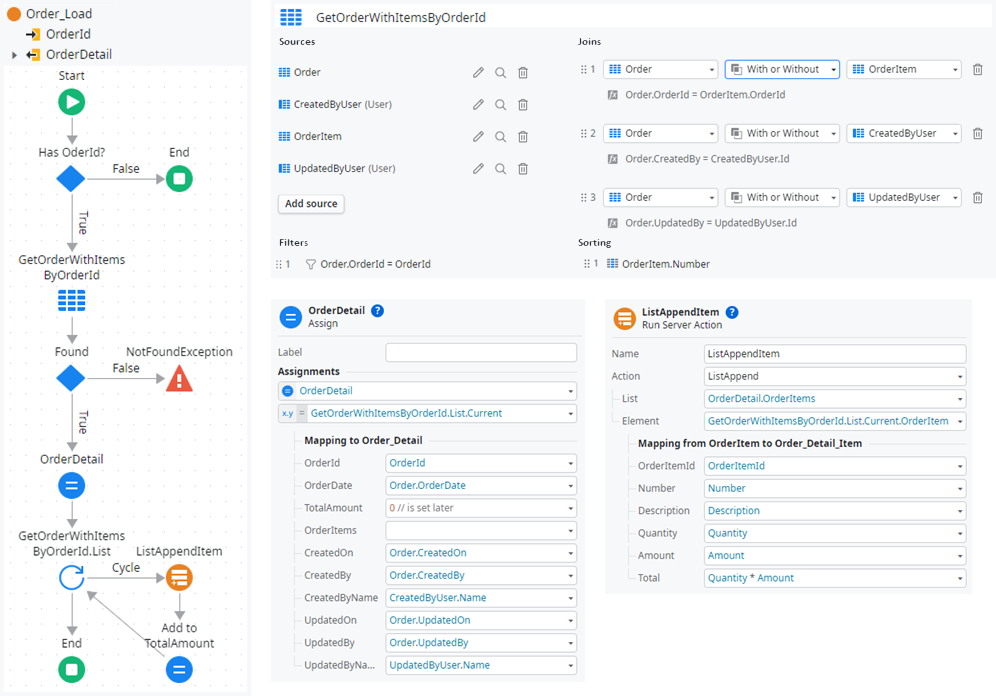The height and width of the screenshot is (696, 996).
Task: Search the CreatedByUser source with magnifier icon
Action: coord(500,105)
